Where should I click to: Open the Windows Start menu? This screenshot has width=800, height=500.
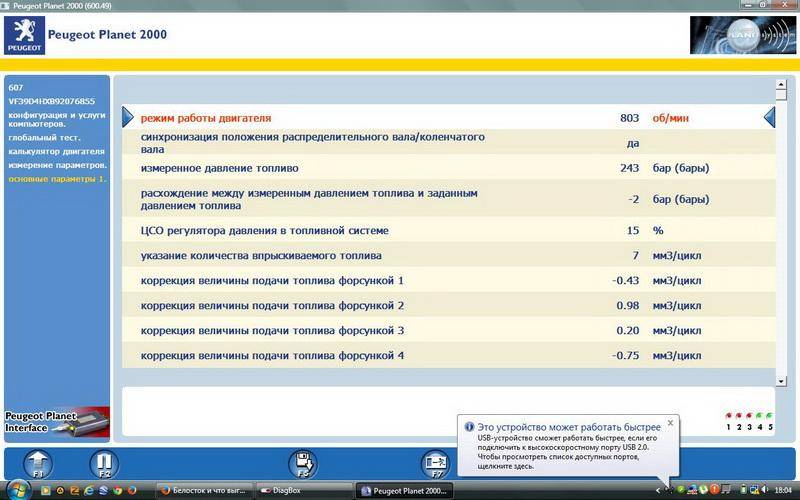pyautogui.click(x=18, y=490)
